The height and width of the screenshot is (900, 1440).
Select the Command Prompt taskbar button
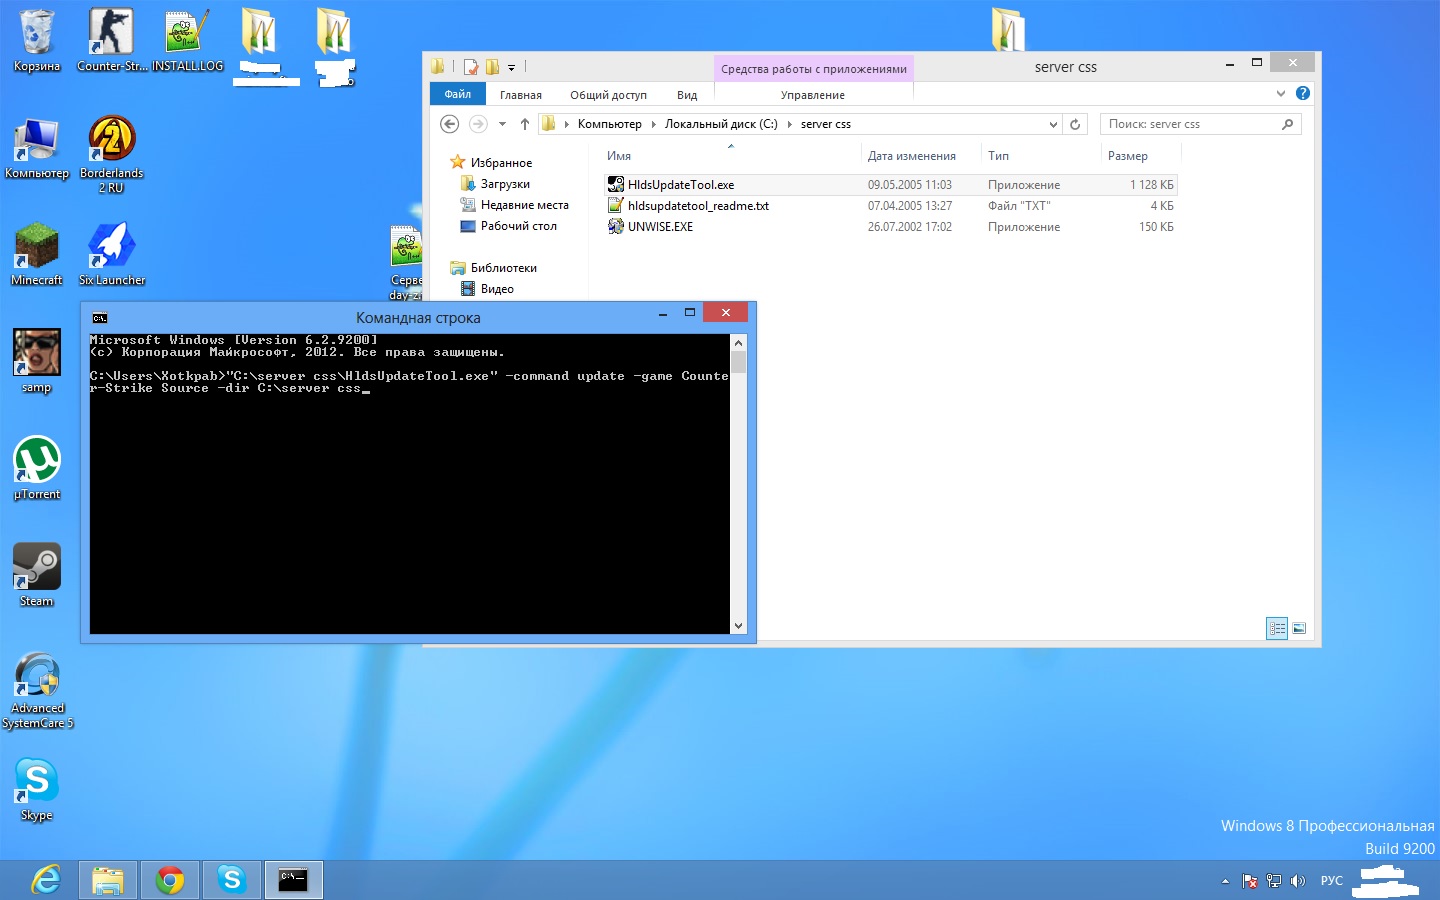coord(294,880)
